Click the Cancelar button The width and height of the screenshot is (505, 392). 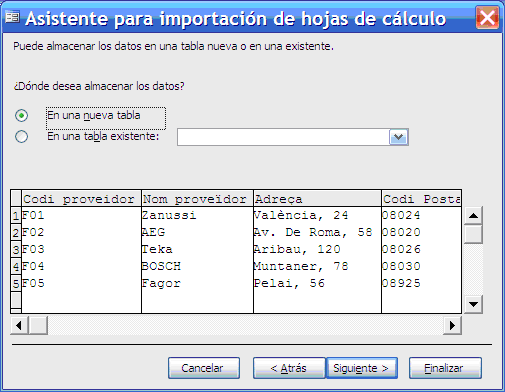pos(204,368)
